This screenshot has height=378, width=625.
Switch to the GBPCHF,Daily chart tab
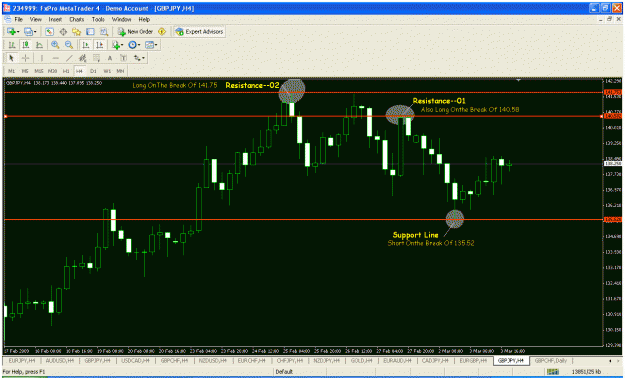tap(551, 360)
